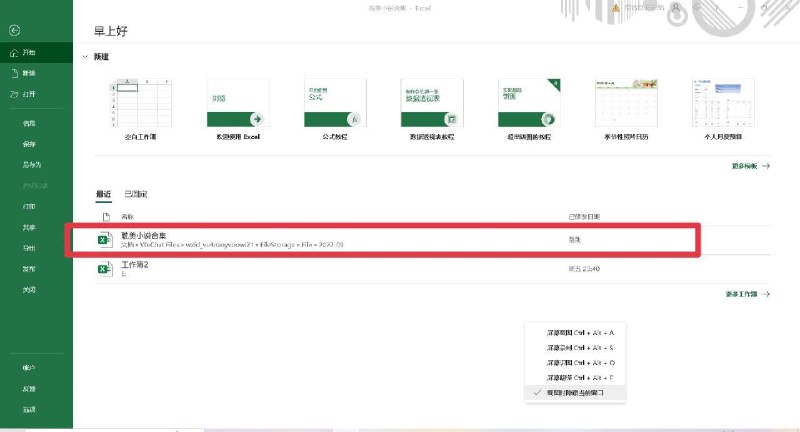Click the help question mark icon
Image resolution: width=800 pixels, height=432 pixels.
(x=717, y=8)
